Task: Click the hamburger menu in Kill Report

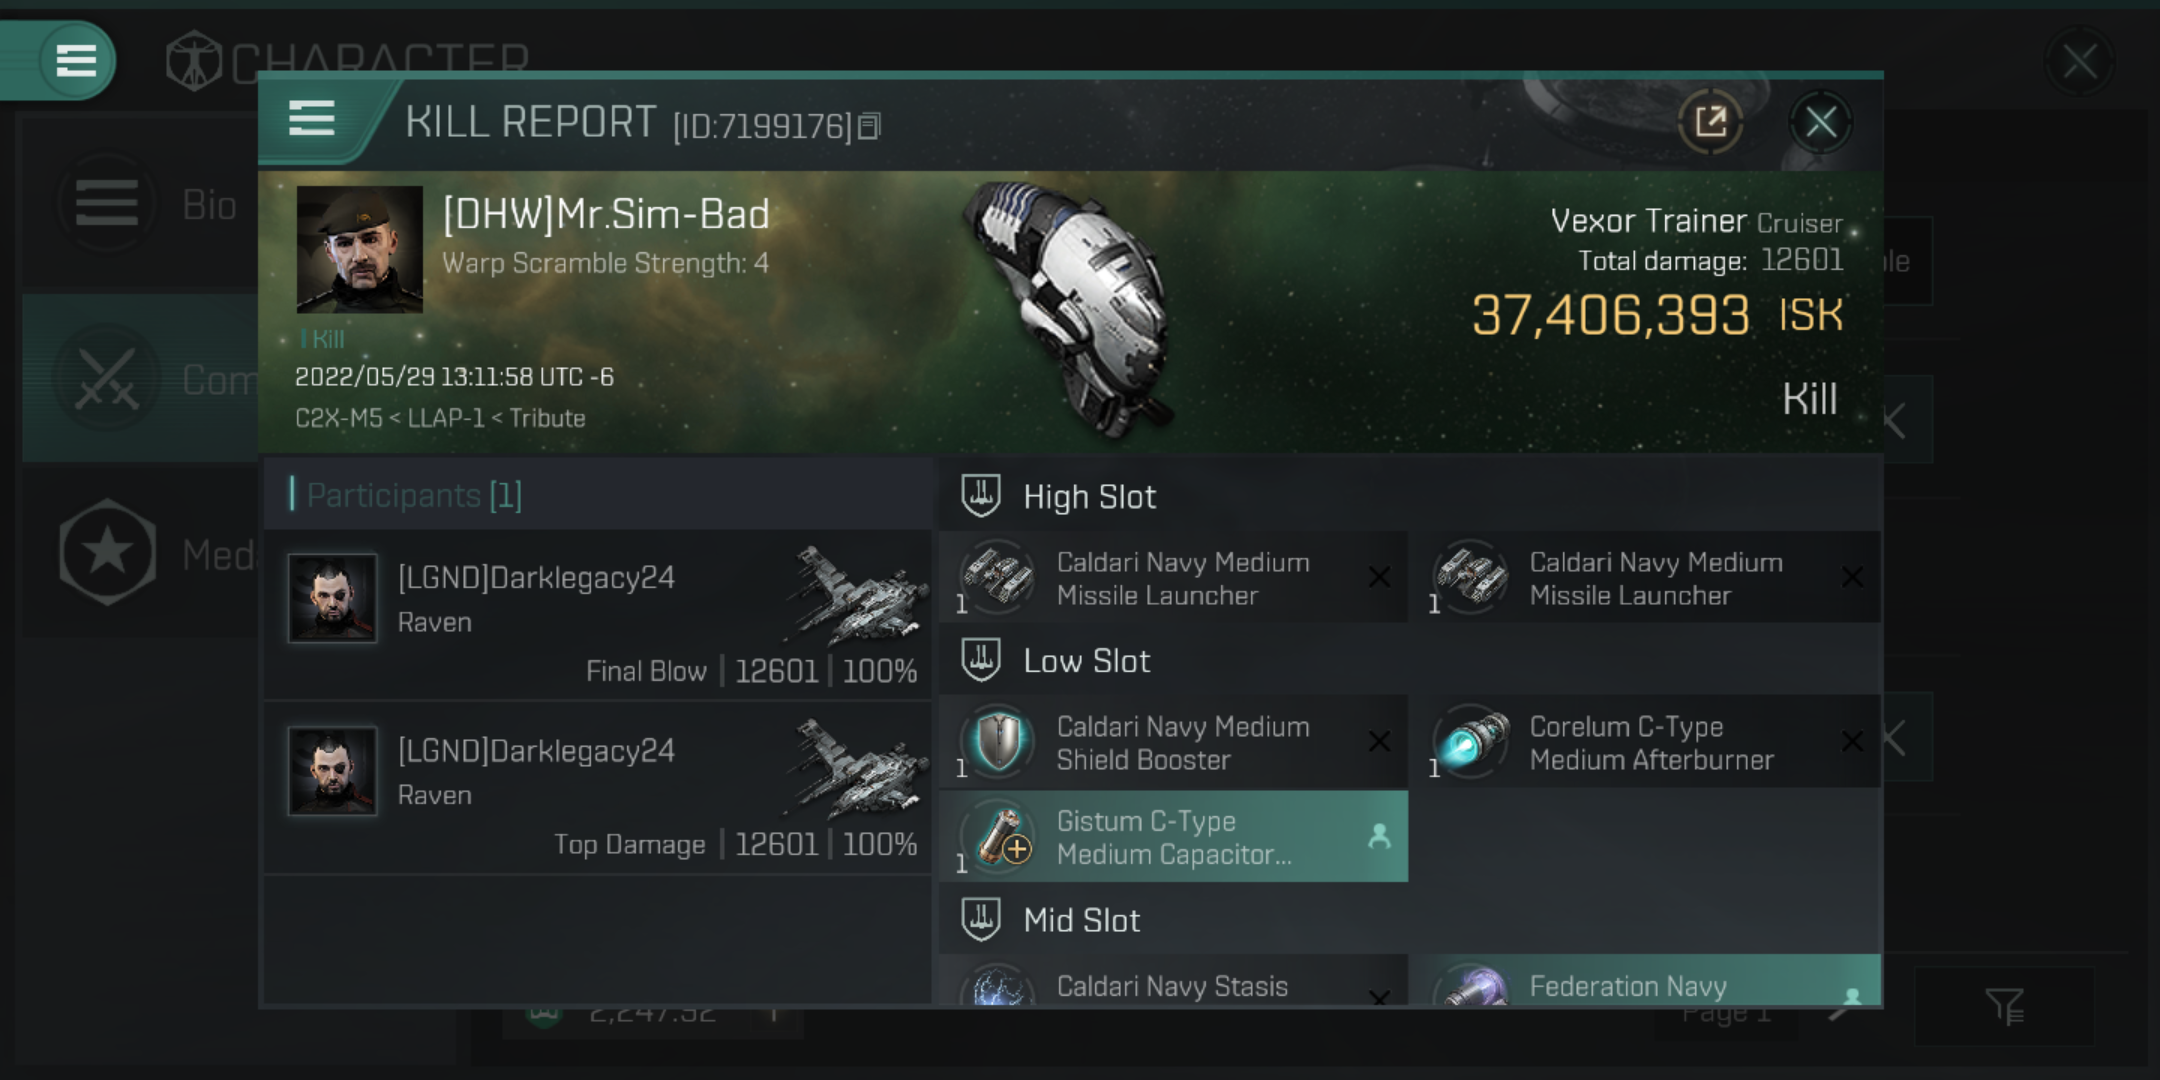Action: [x=310, y=123]
